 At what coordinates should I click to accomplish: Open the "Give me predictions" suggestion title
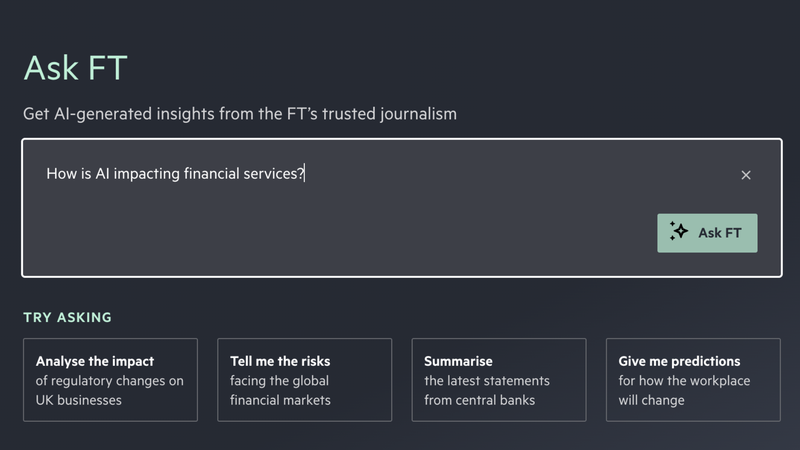tap(679, 361)
